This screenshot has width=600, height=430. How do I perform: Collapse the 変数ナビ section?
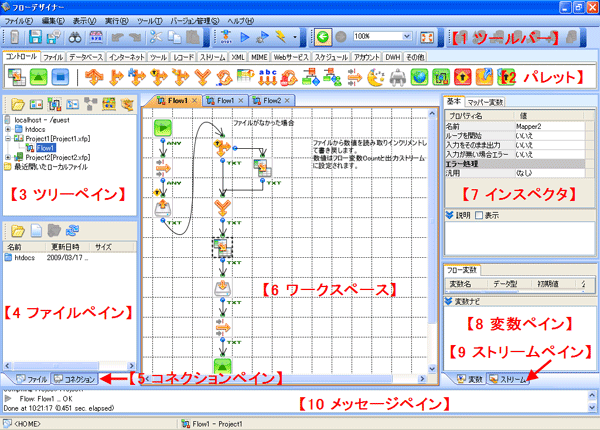pyautogui.click(x=447, y=300)
